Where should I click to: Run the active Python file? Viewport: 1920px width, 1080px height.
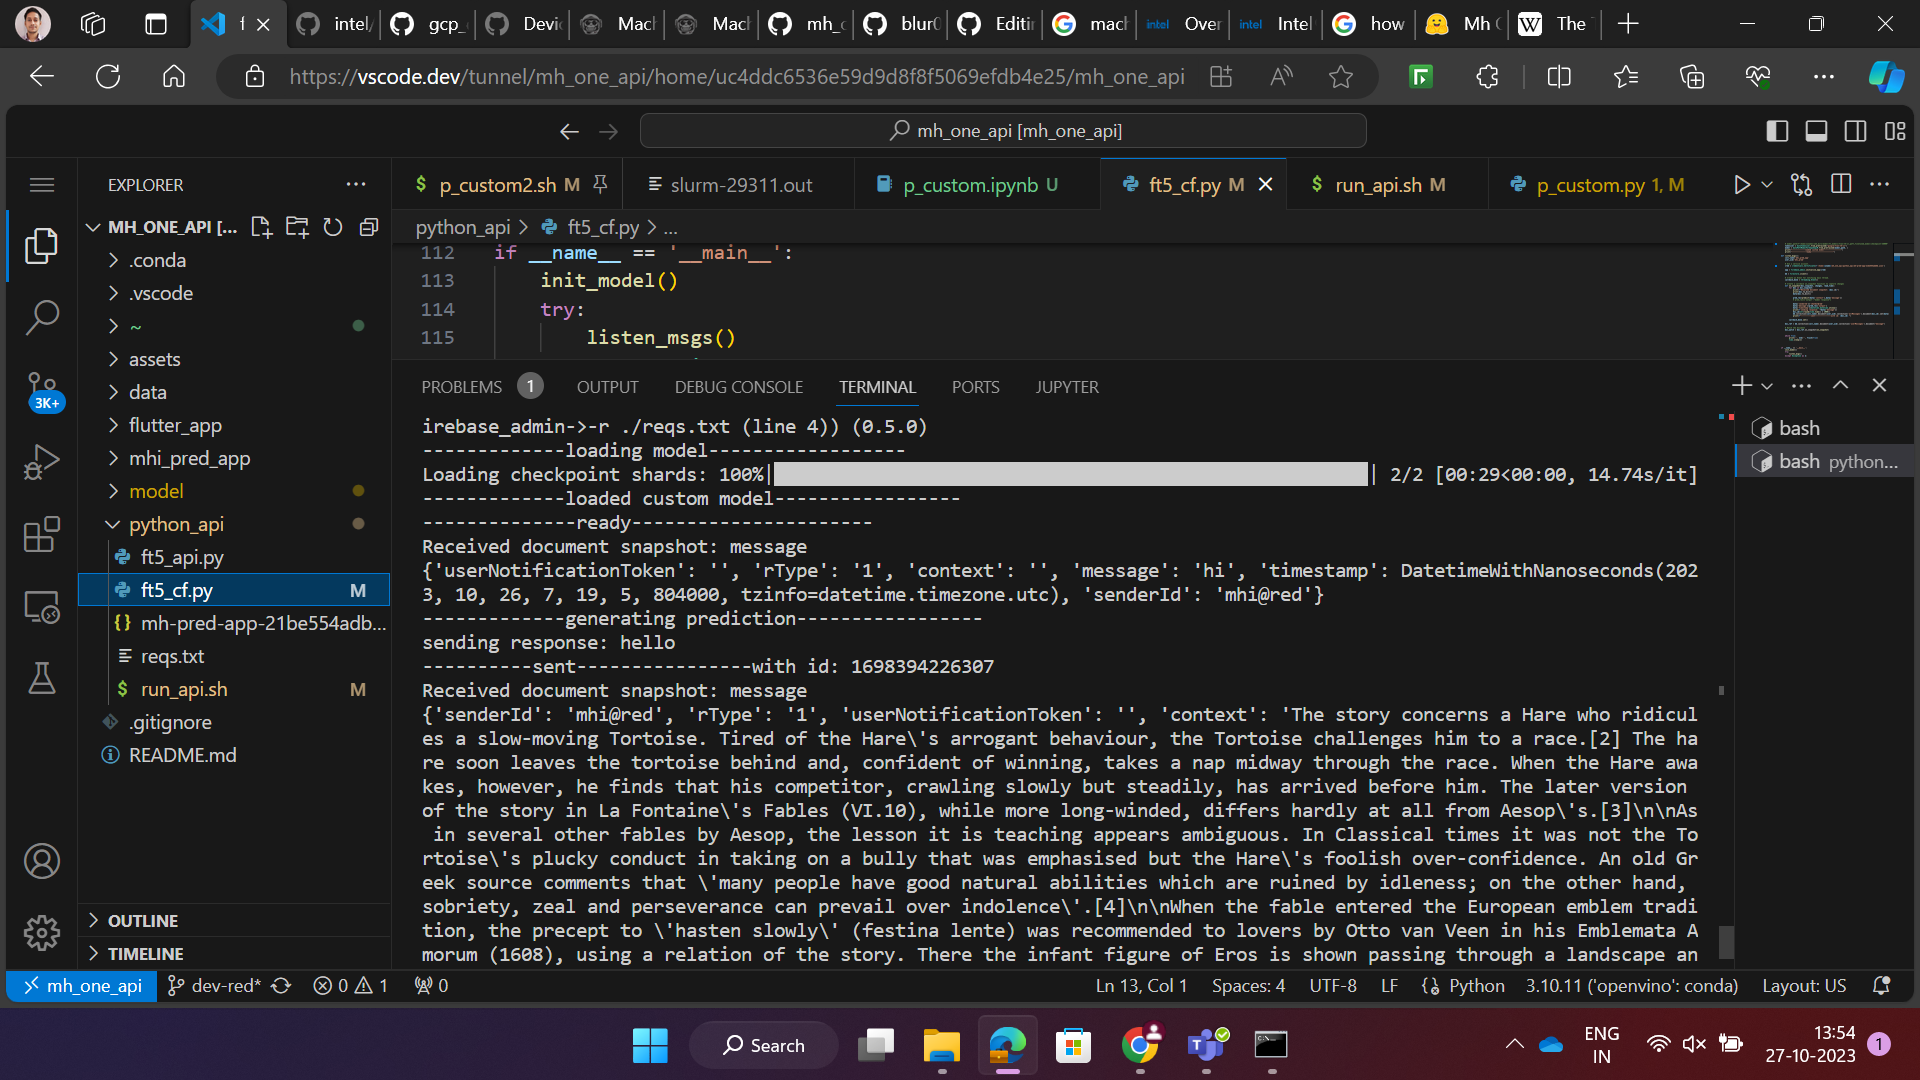(1743, 184)
